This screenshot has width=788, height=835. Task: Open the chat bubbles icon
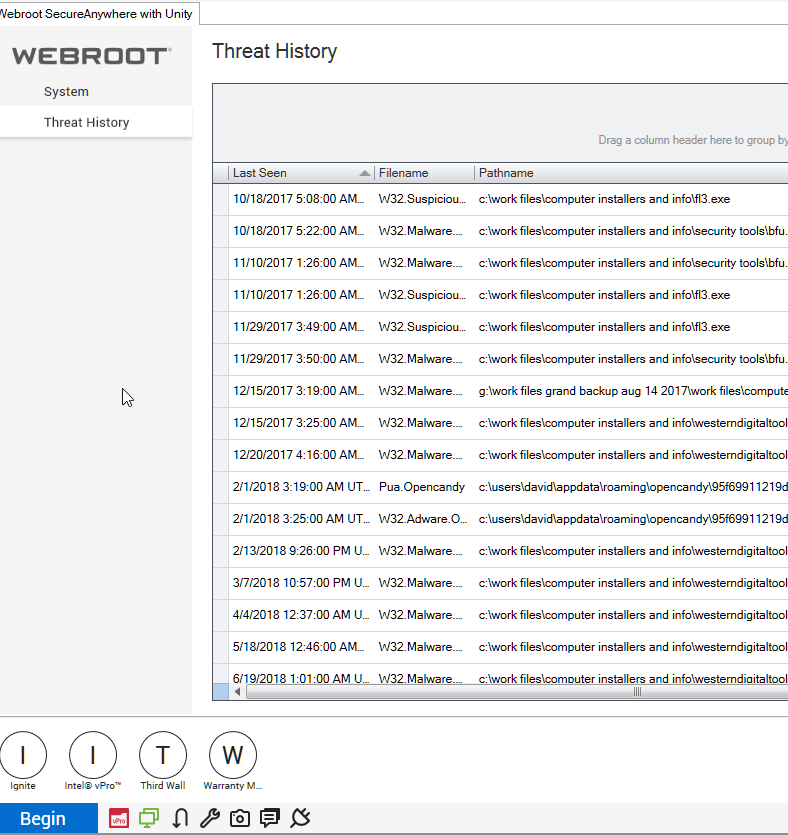click(x=270, y=818)
